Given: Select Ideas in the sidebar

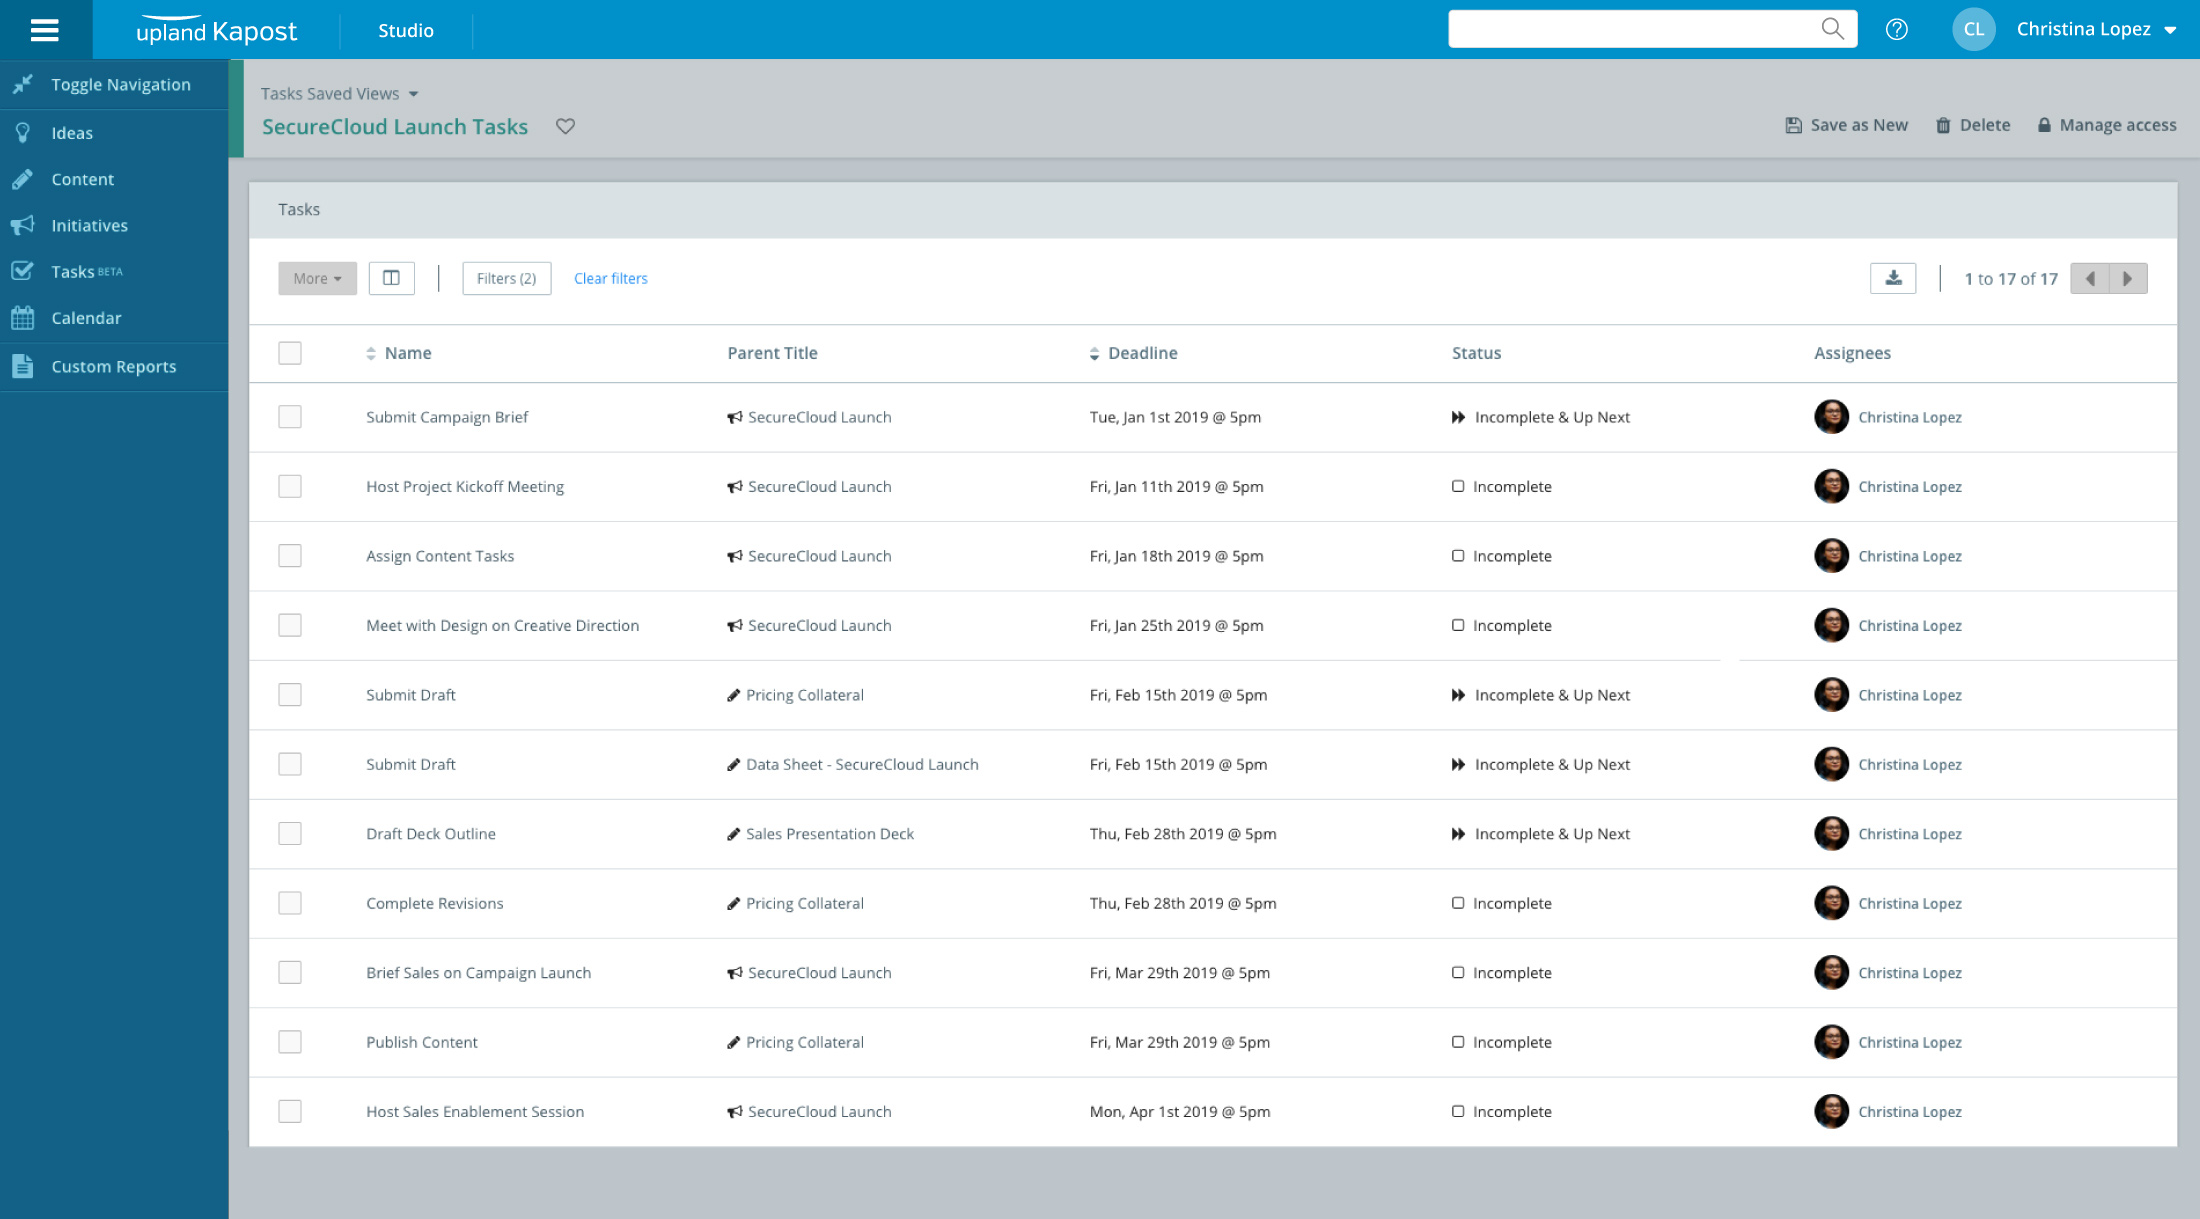Looking at the screenshot, I should coord(72,133).
